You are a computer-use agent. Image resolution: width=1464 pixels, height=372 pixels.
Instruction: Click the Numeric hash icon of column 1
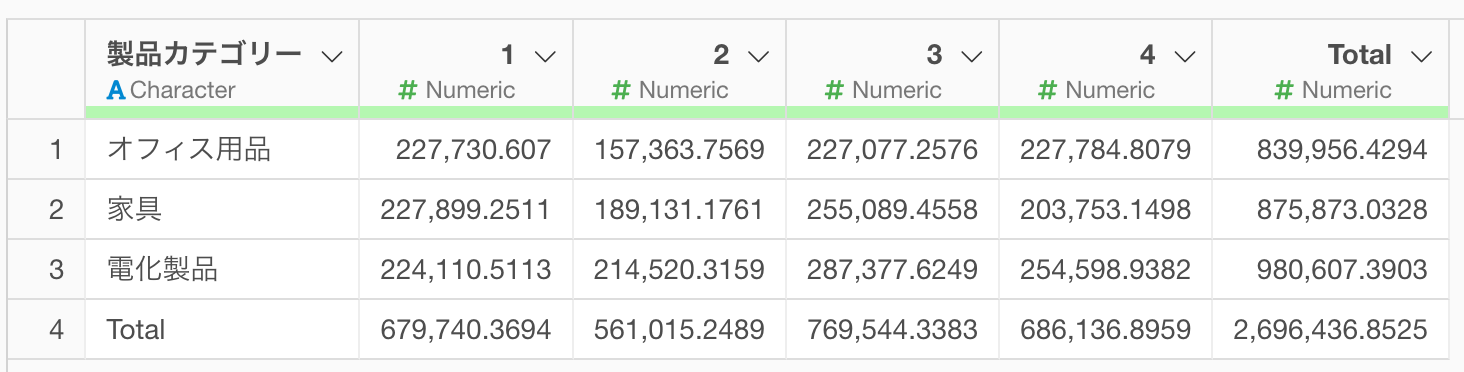tap(408, 90)
